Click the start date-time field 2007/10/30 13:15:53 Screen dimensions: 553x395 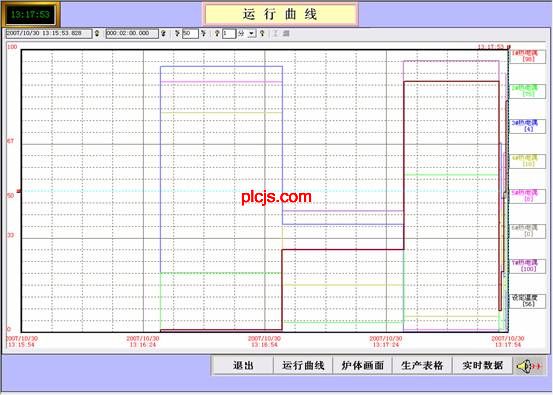pyautogui.click(x=49, y=34)
